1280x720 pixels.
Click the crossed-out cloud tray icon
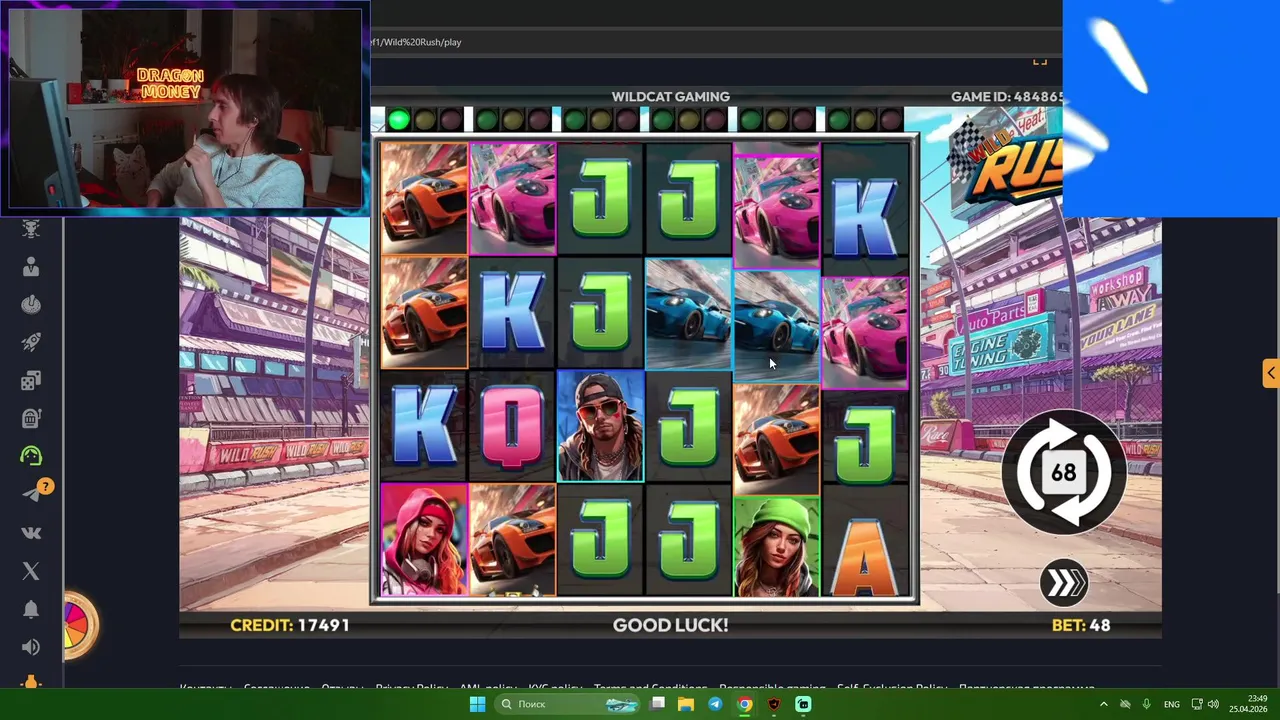click(1125, 704)
